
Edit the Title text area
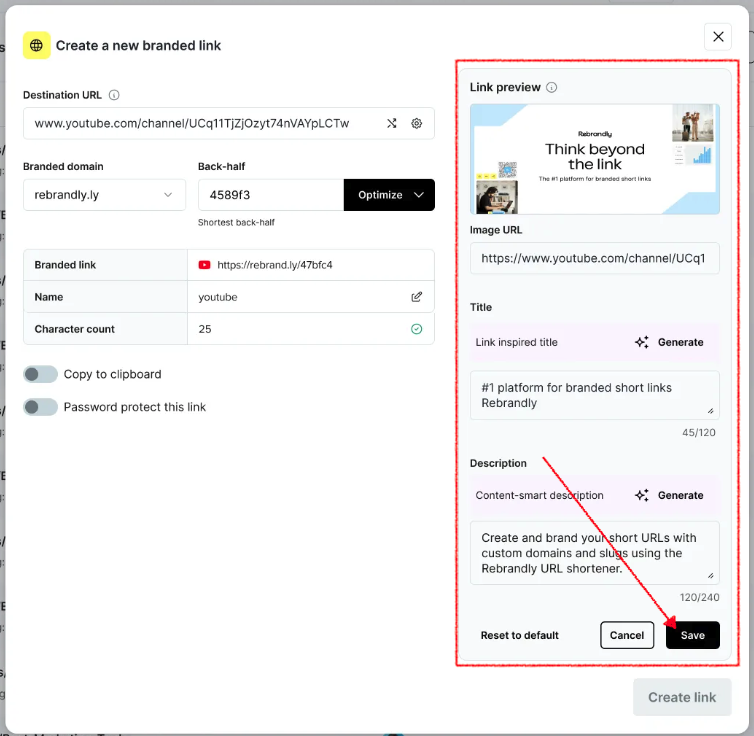pos(595,395)
